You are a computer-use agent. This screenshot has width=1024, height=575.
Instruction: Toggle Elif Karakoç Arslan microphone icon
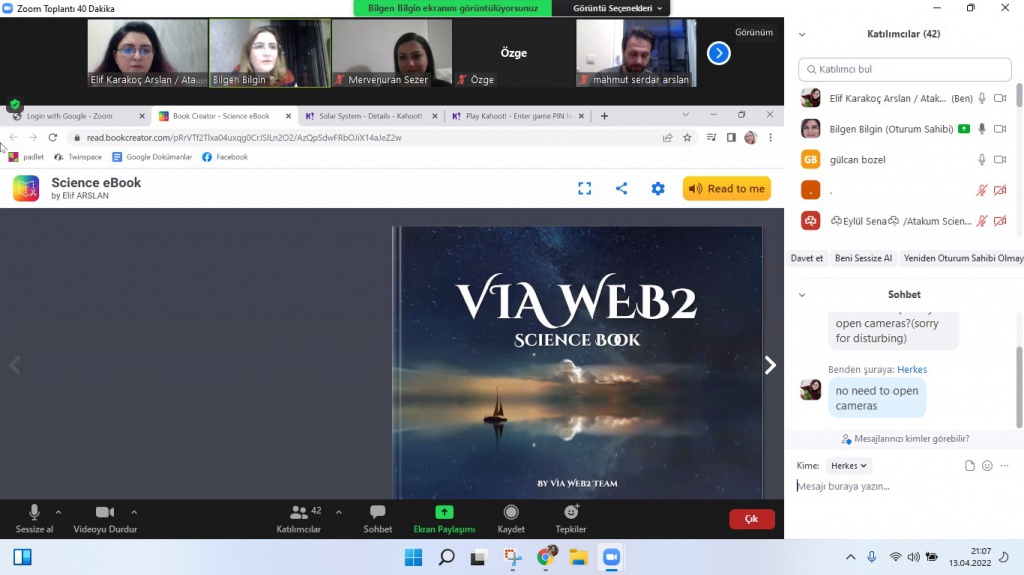[x=982, y=99]
